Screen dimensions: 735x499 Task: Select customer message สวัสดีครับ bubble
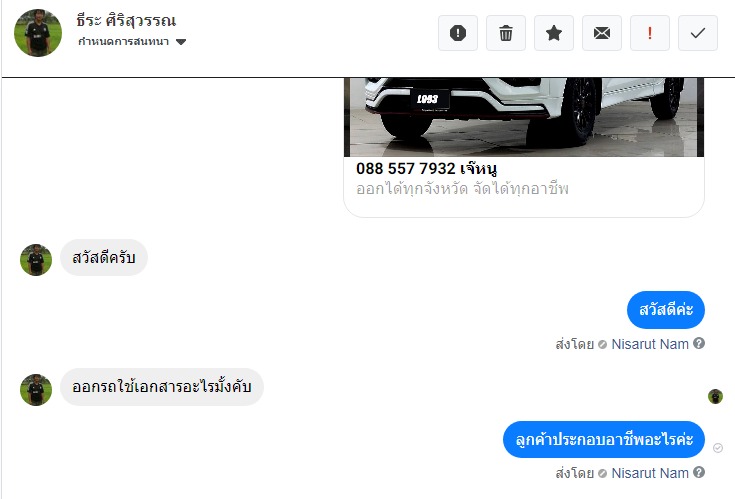104,258
